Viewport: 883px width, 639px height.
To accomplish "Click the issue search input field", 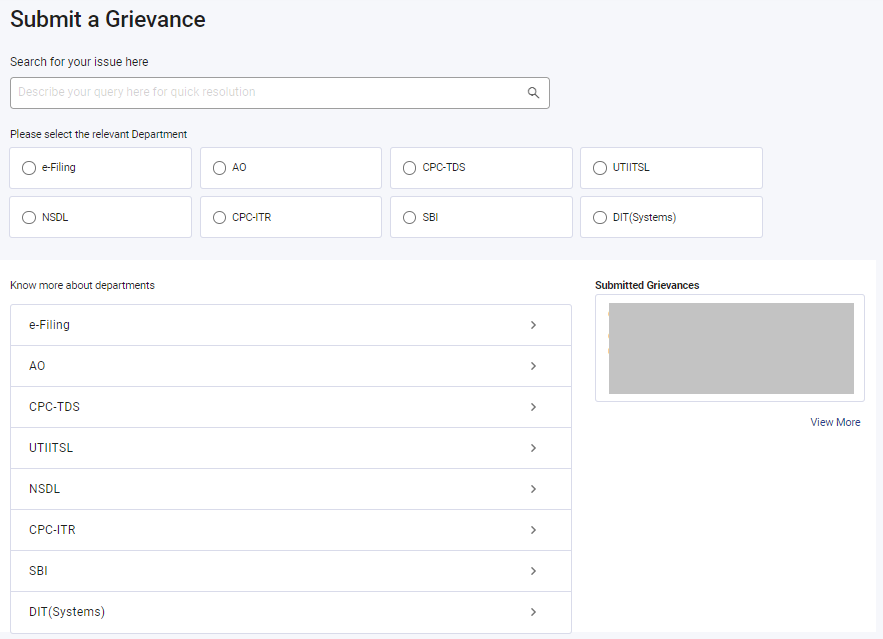I will coord(270,93).
